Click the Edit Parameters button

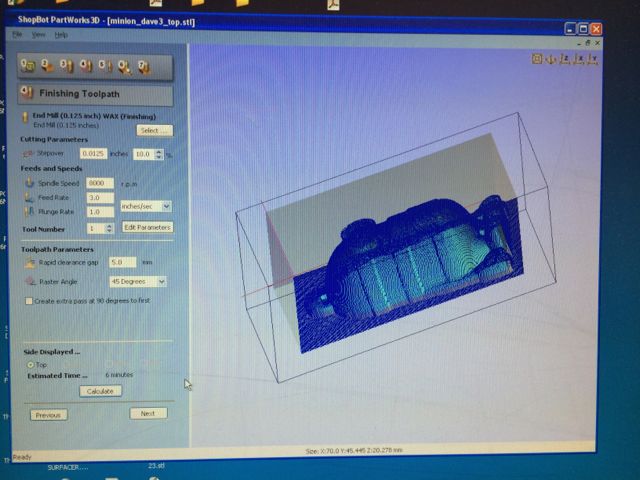[x=147, y=227]
